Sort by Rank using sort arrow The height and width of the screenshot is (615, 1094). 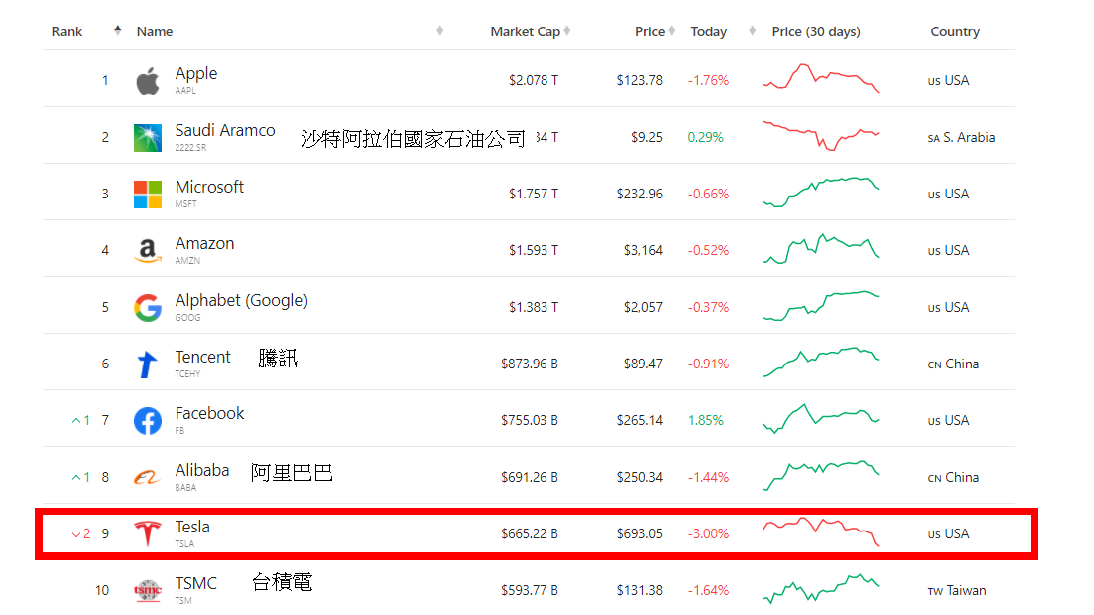click(x=117, y=30)
